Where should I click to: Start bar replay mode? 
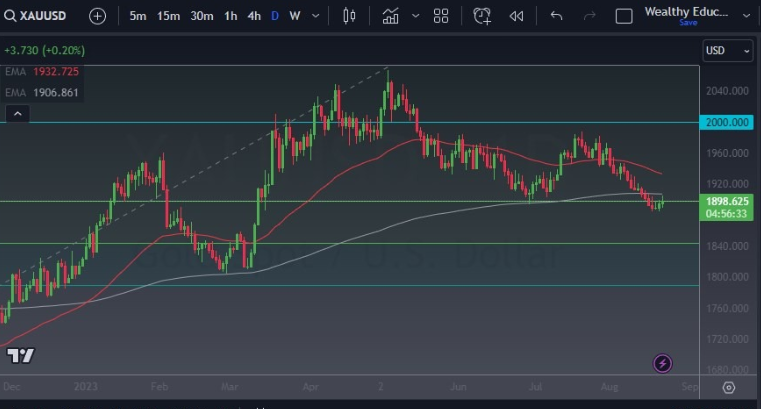pyautogui.click(x=516, y=16)
